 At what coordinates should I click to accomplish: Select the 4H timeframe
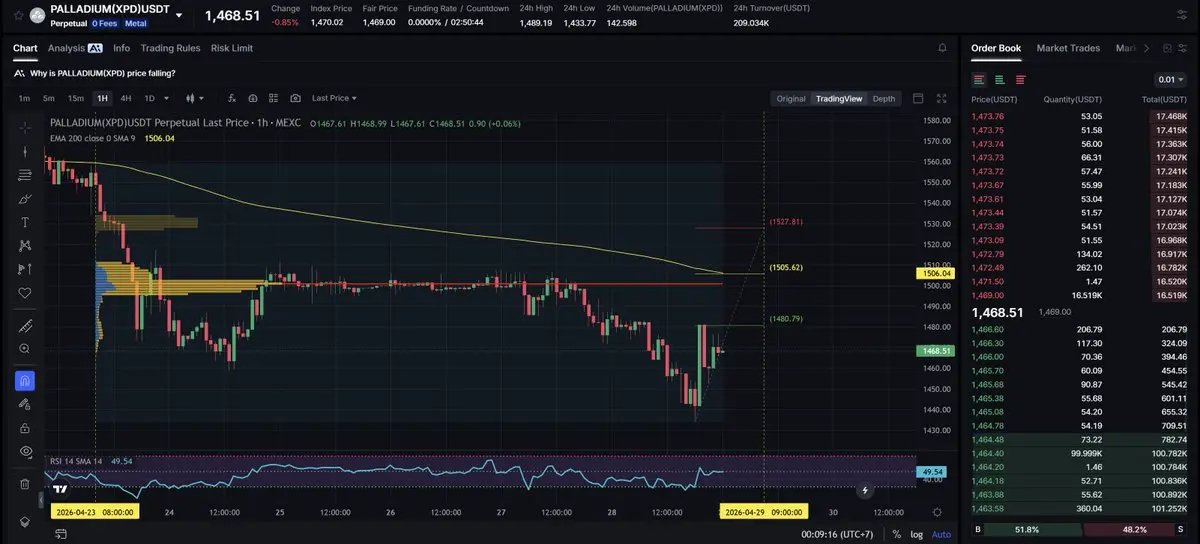(x=126, y=98)
